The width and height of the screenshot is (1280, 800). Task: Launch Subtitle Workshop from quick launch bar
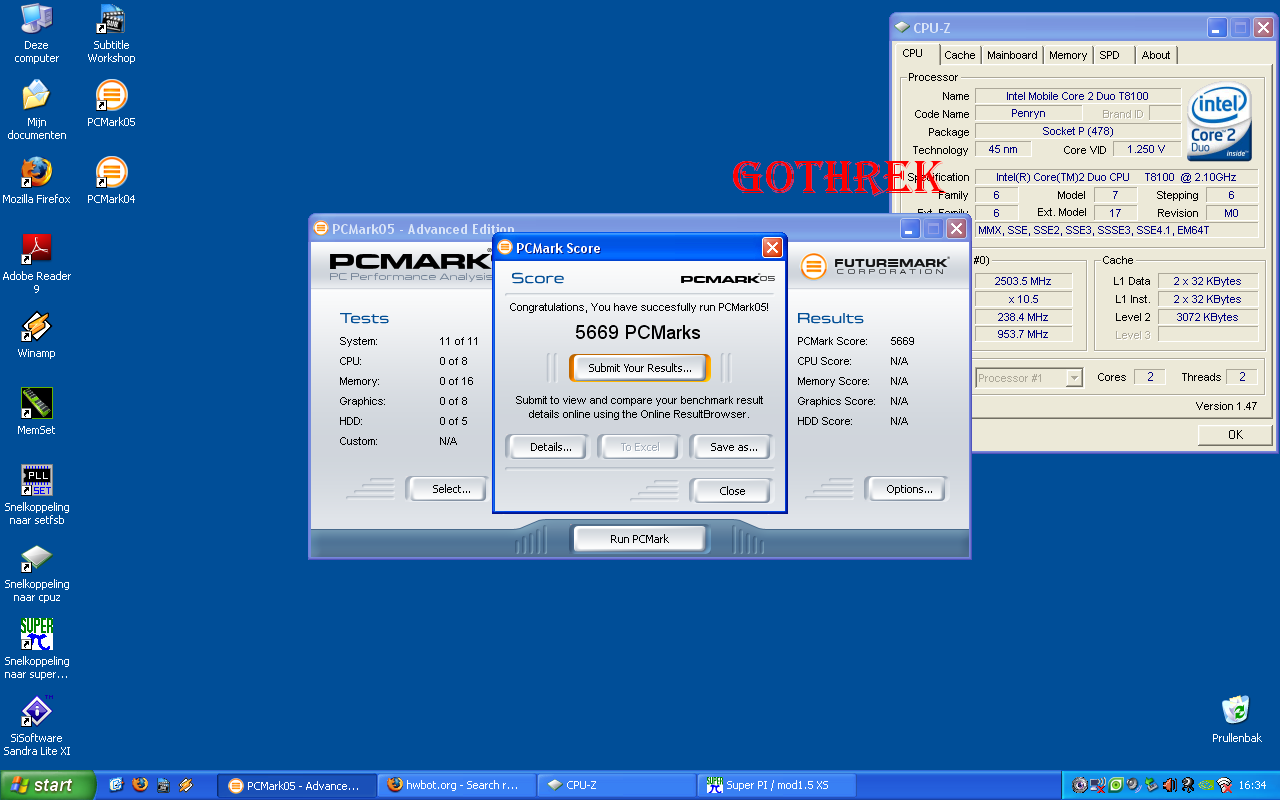click(163, 786)
